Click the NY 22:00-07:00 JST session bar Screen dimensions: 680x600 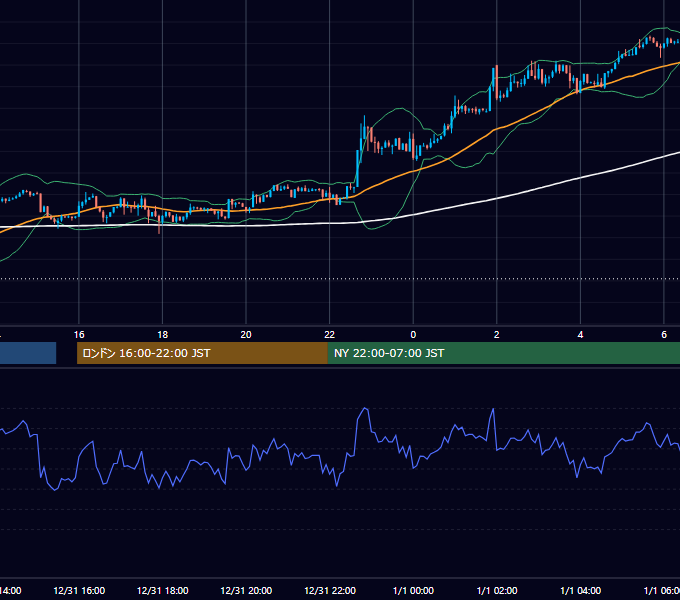(x=503, y=353)
